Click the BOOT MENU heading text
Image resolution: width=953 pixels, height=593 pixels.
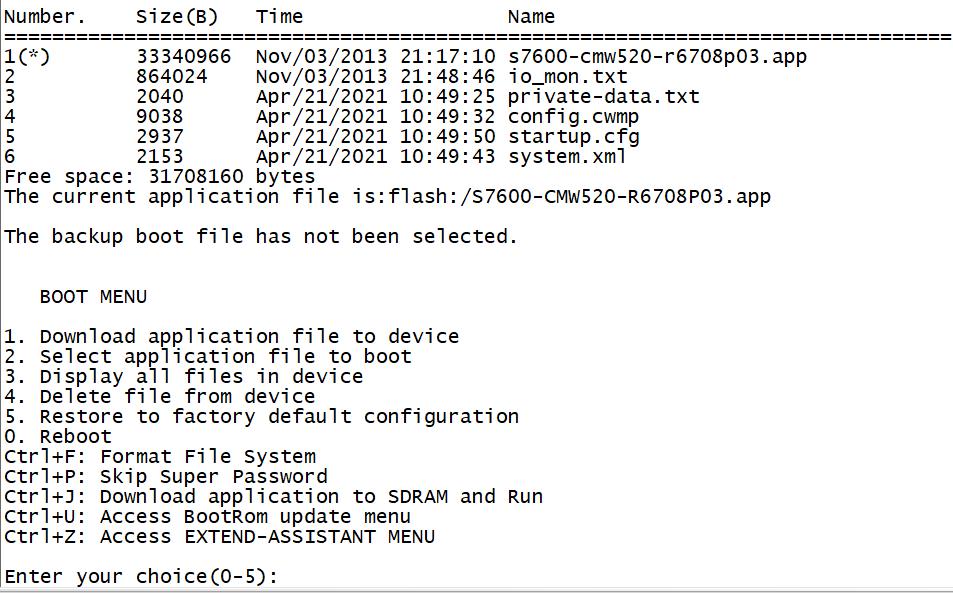tap(93, 297)
